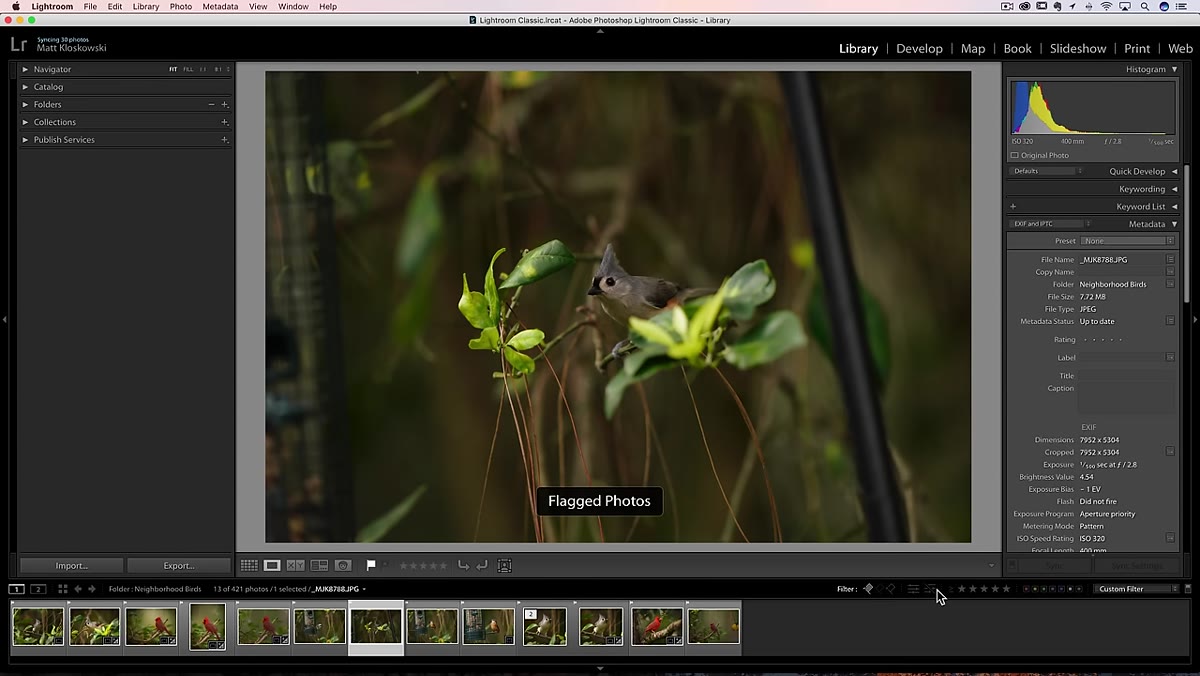Open the Custom Filter dropdown
The width and height of the screenshot is (1200, 676).
[x=1136, y=589]
